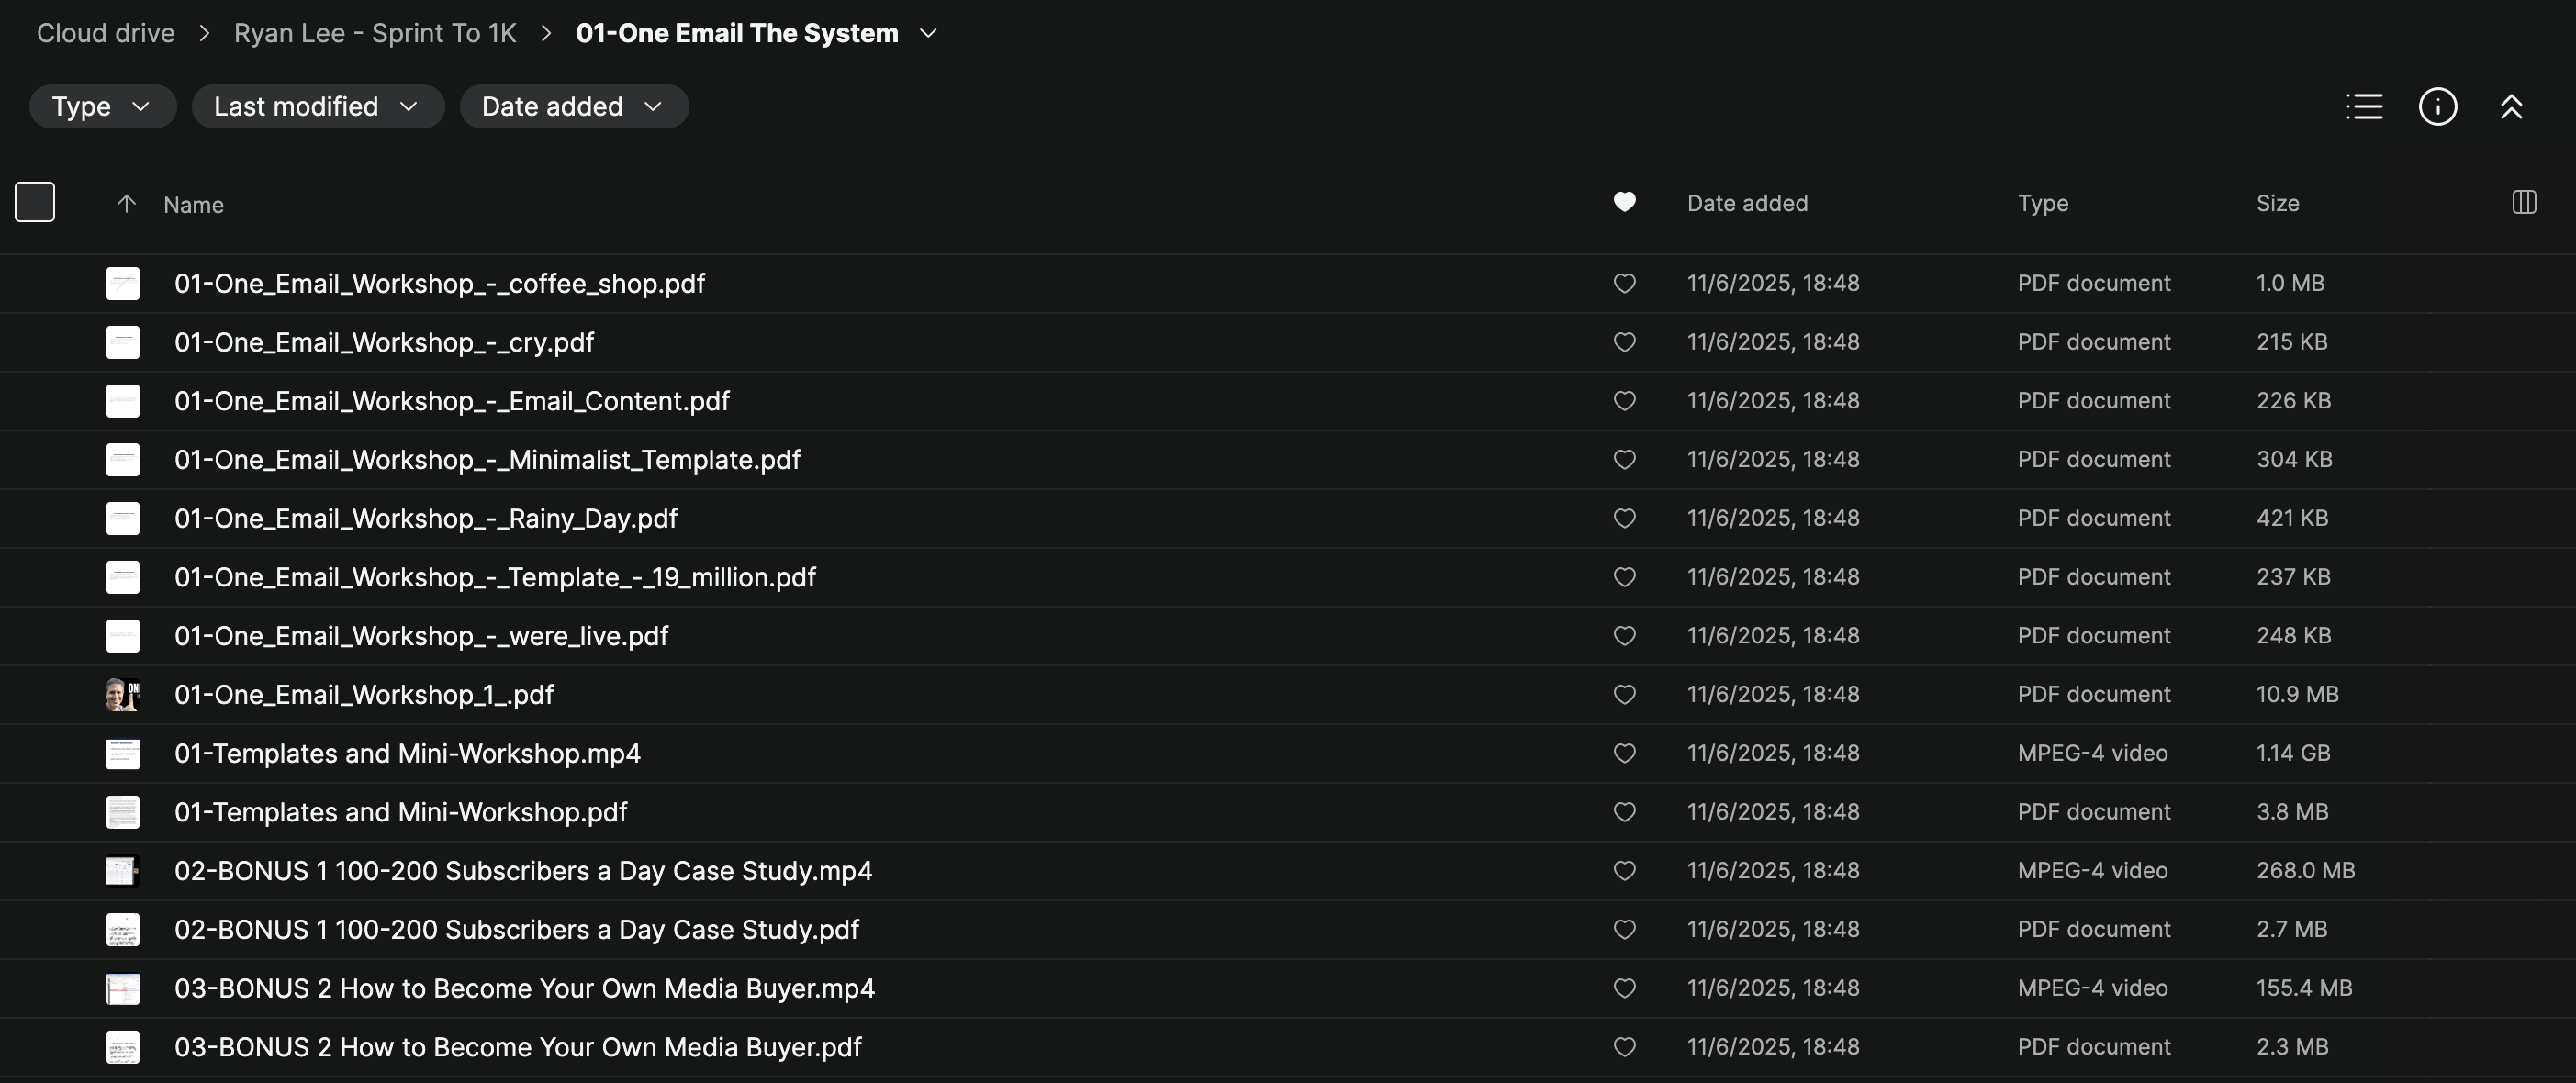Tick the select-all checkbox
This screenshot has width=2576, height=1083.
coord(35,202)
